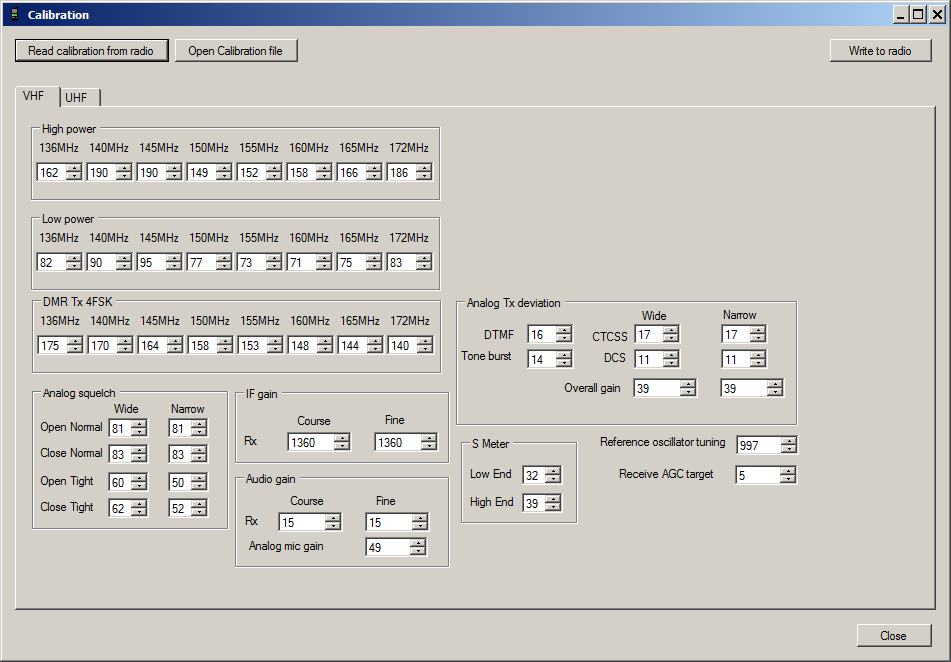This screenshot has height=662, width=951.
Task: Click Read calibration from radio button
Action: [x=91, y=51]
